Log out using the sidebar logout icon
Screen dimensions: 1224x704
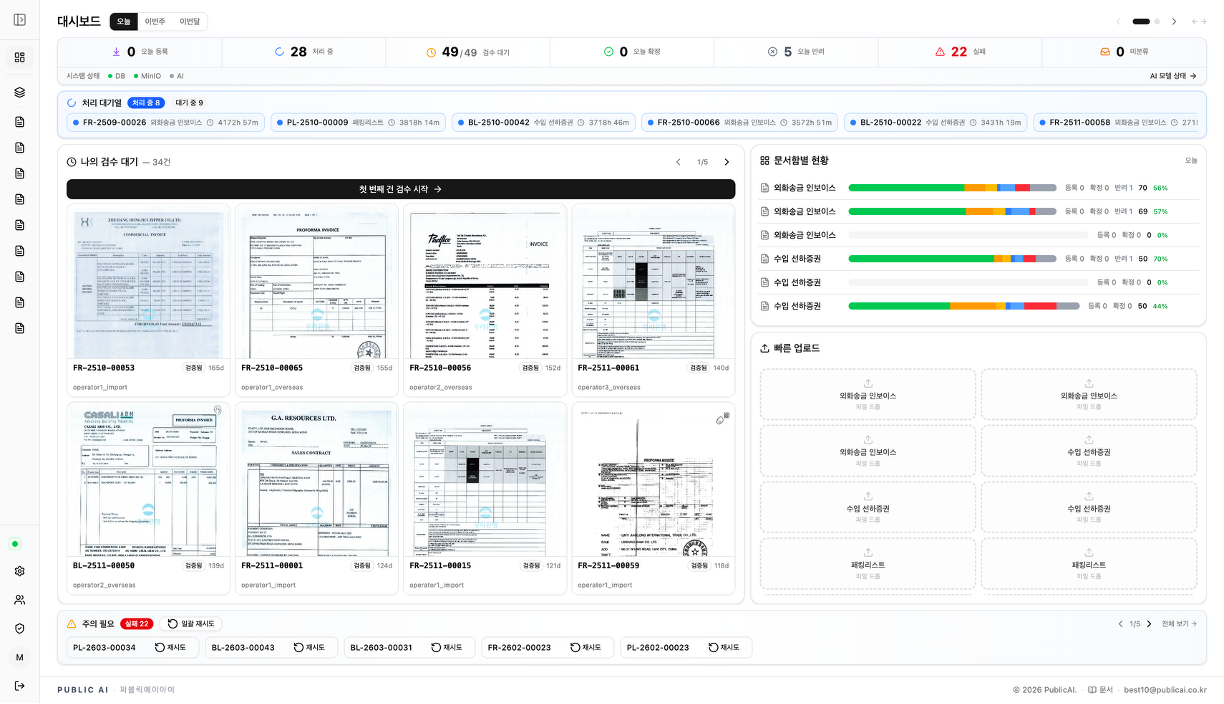click(19, 687)
